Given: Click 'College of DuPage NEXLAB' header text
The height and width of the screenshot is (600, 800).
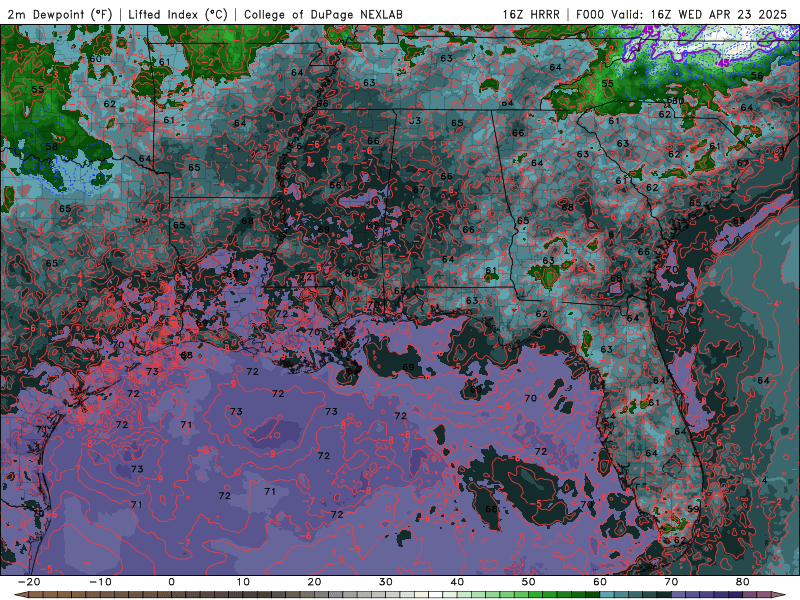Looking at the screenshot, I should (323, 15).
